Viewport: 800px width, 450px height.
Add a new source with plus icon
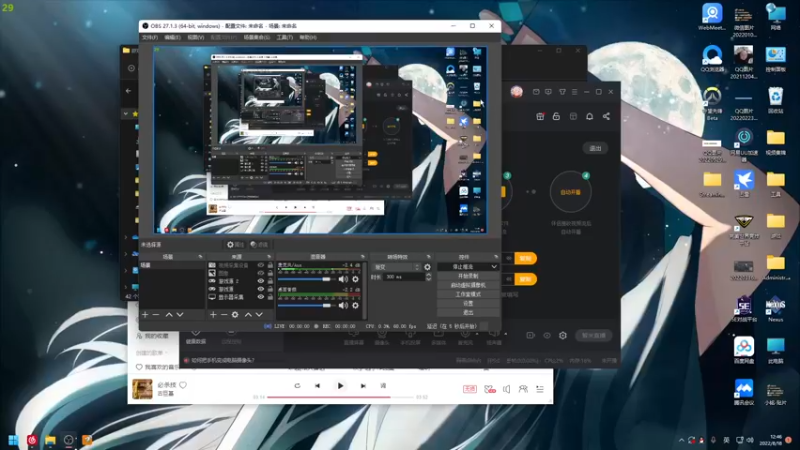pyautogui.click(x=213, y=315)
